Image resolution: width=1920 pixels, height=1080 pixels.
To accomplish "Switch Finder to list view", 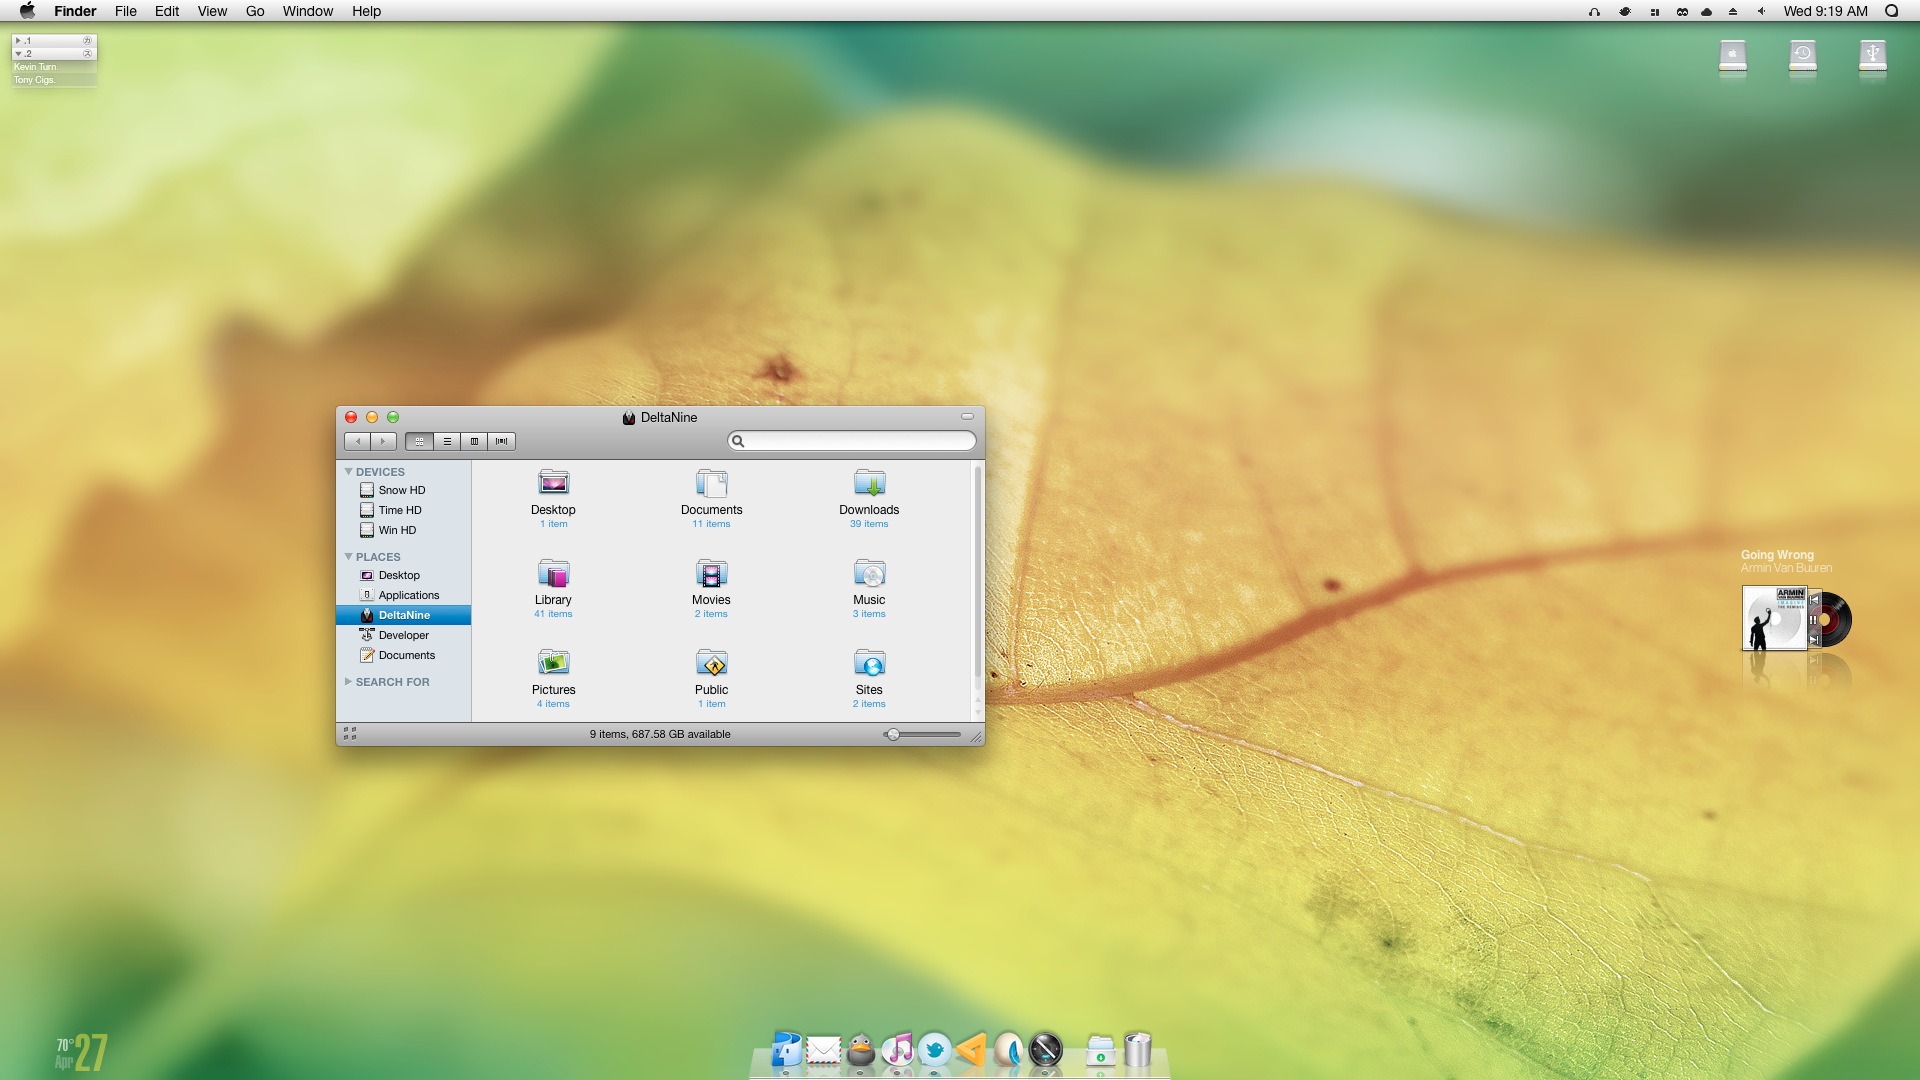I will click(x=447, y=441).
